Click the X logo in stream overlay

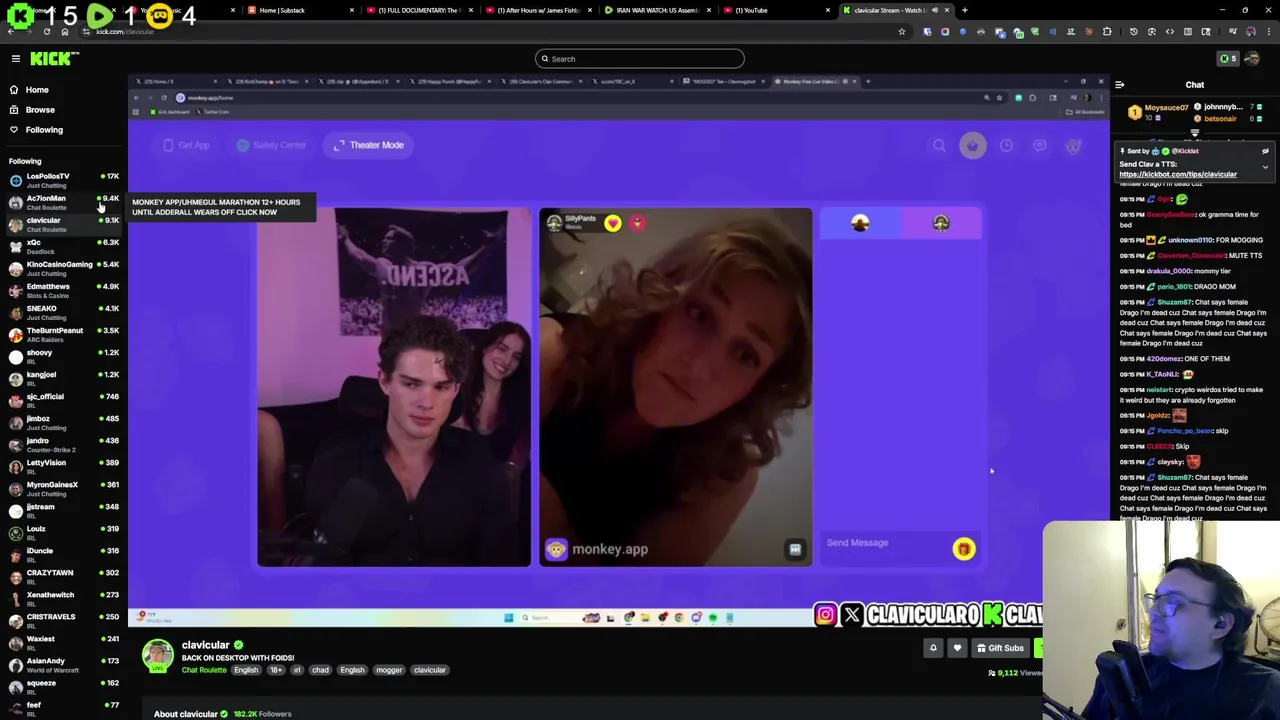click(x=851, y=615)
